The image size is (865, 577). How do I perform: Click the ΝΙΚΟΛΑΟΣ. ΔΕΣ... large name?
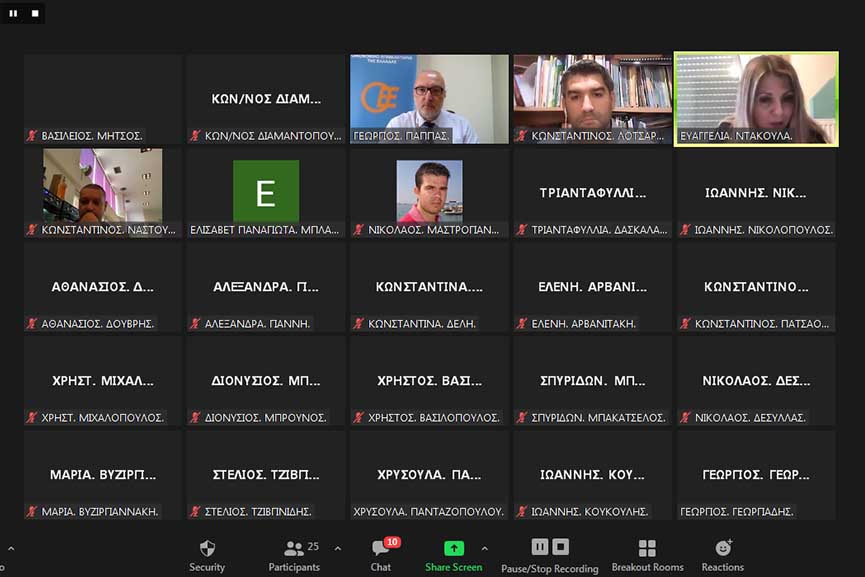point(756,381)
